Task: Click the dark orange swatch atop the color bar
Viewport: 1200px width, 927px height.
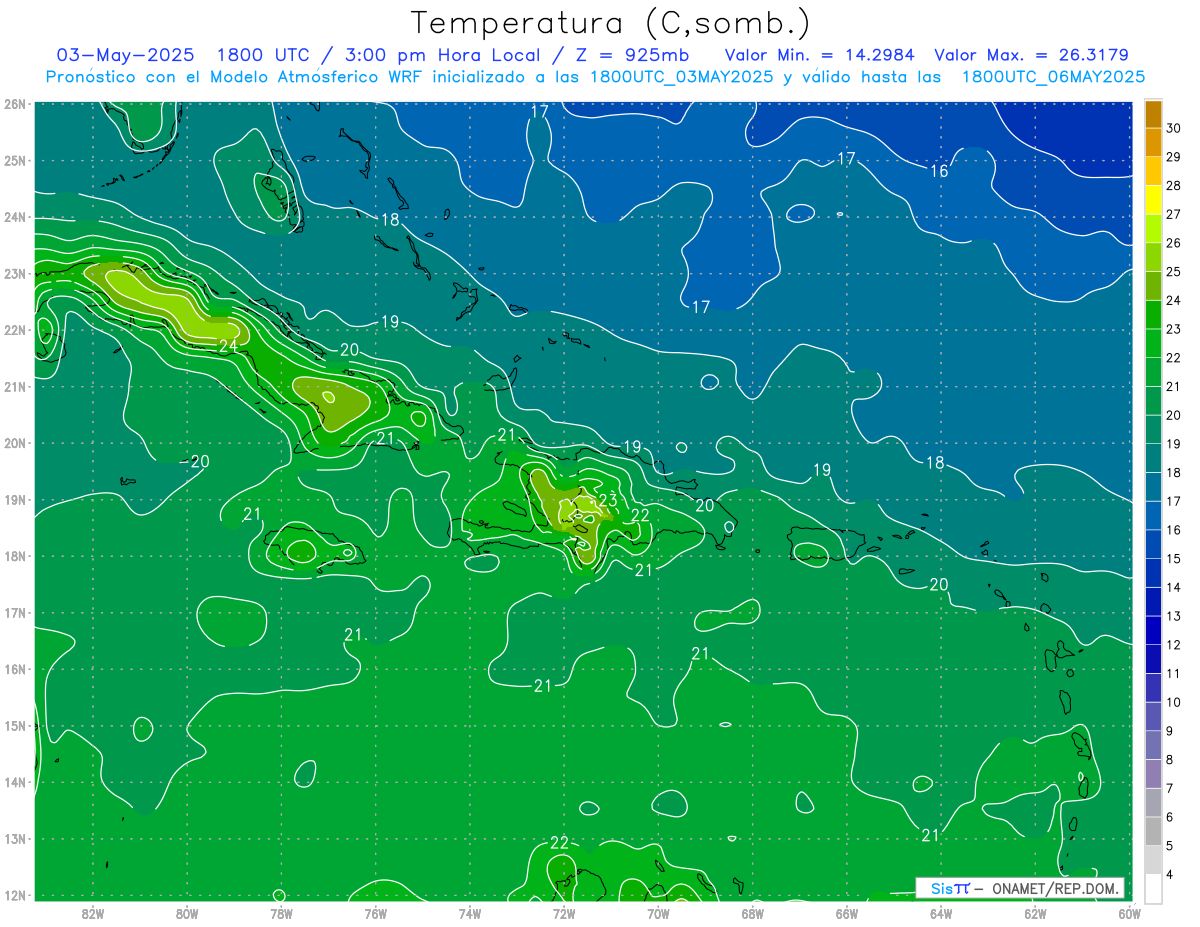Action: click(x=1153, y=113)
